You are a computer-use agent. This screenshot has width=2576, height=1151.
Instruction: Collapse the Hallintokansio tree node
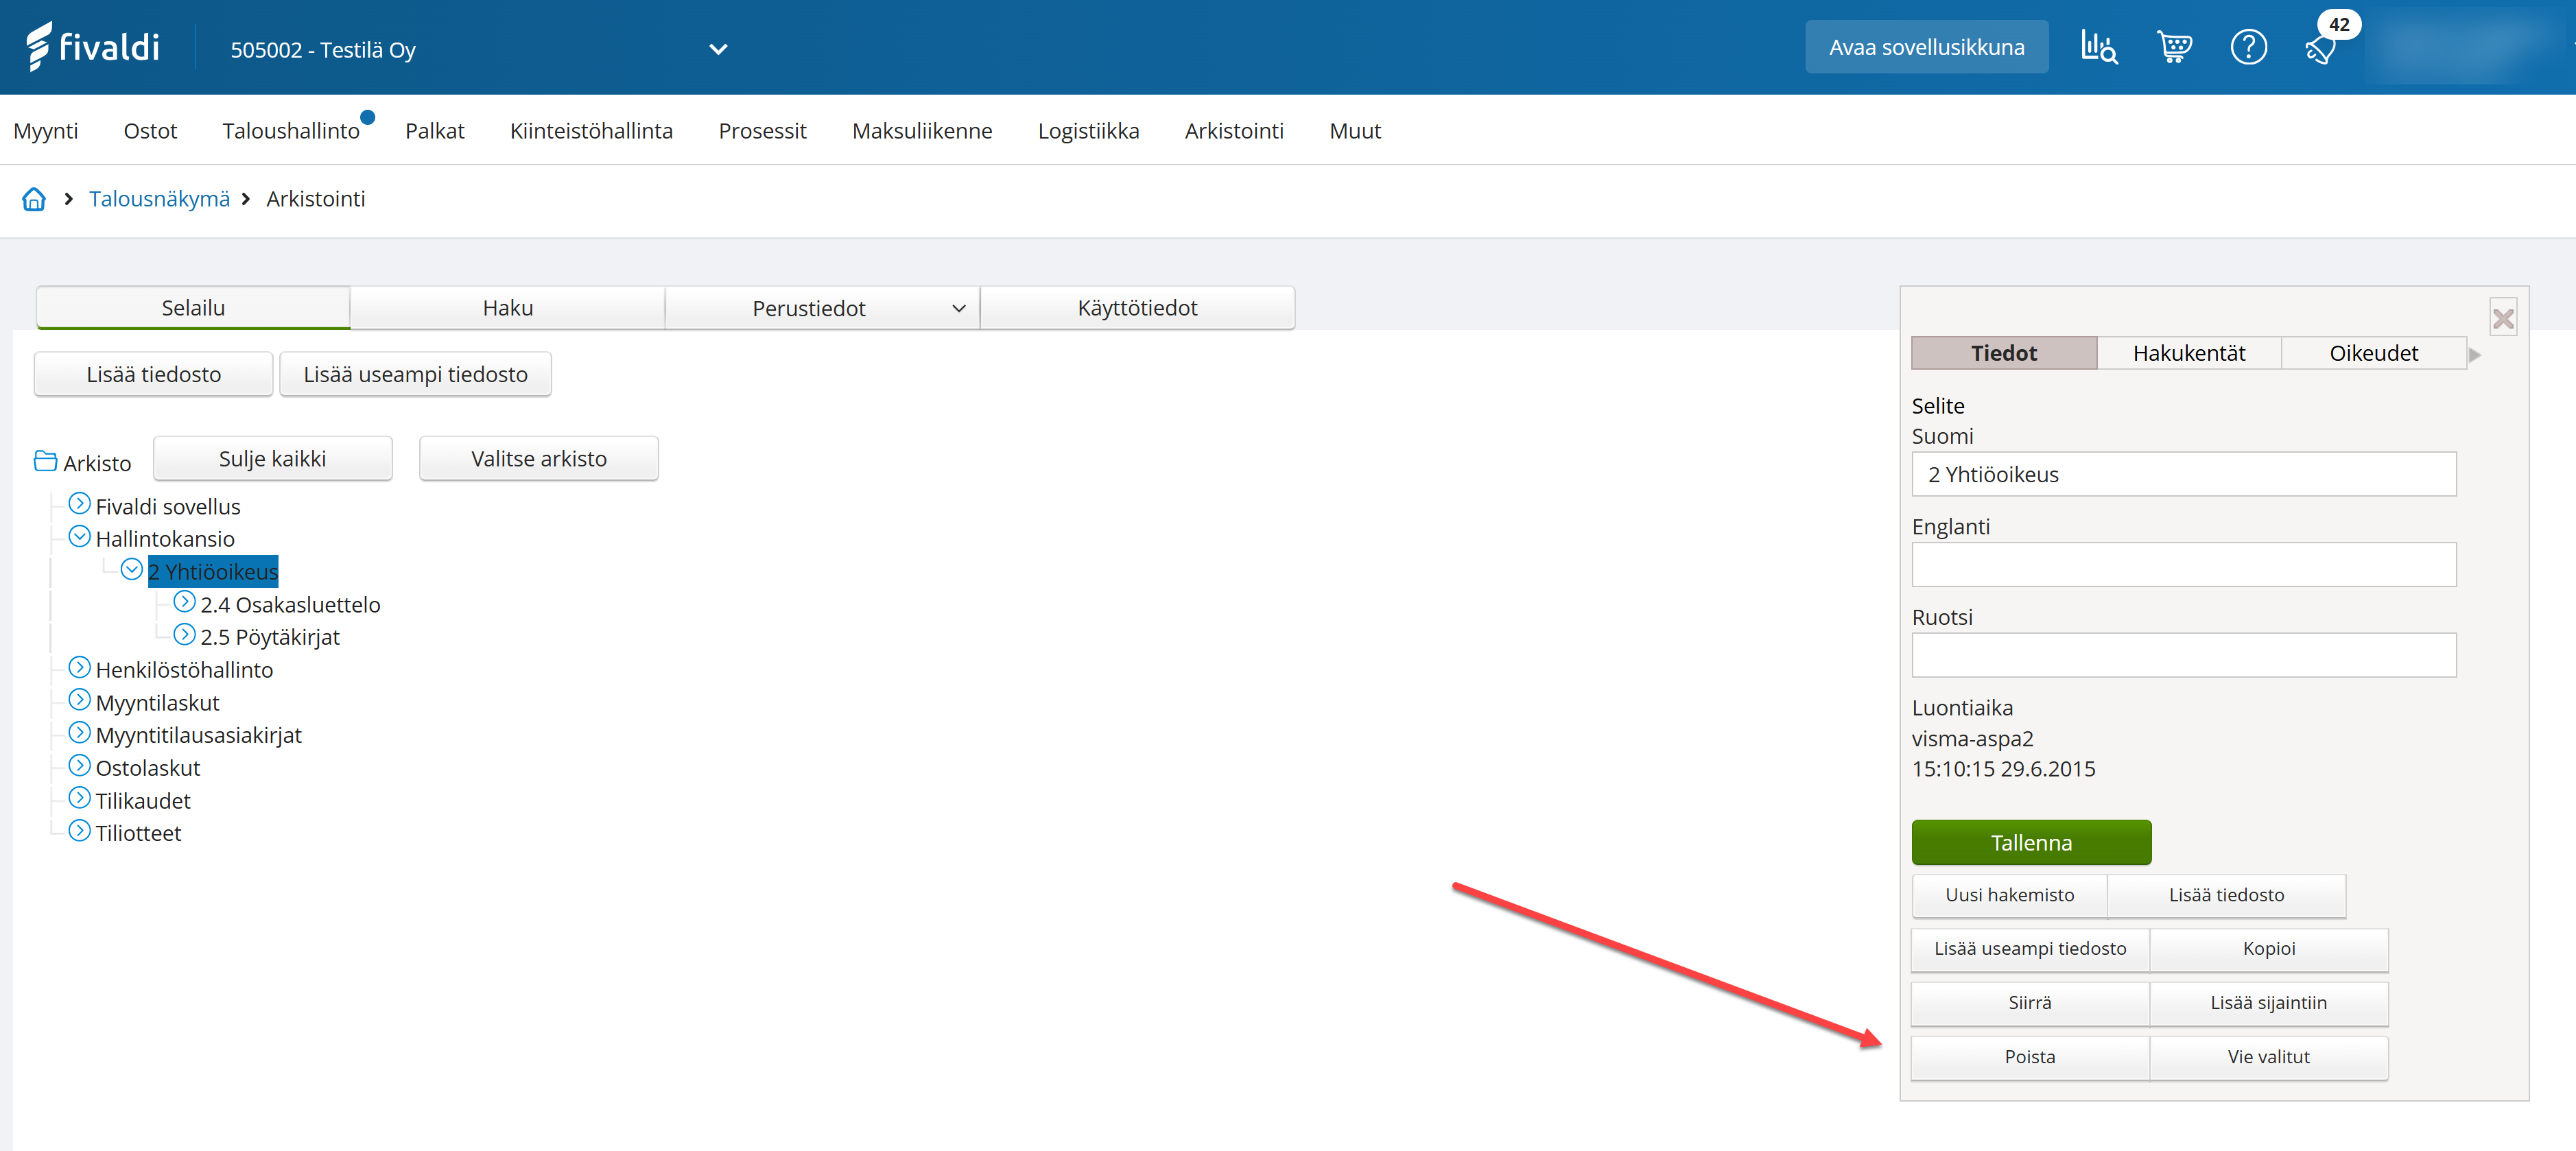[79, 537]
